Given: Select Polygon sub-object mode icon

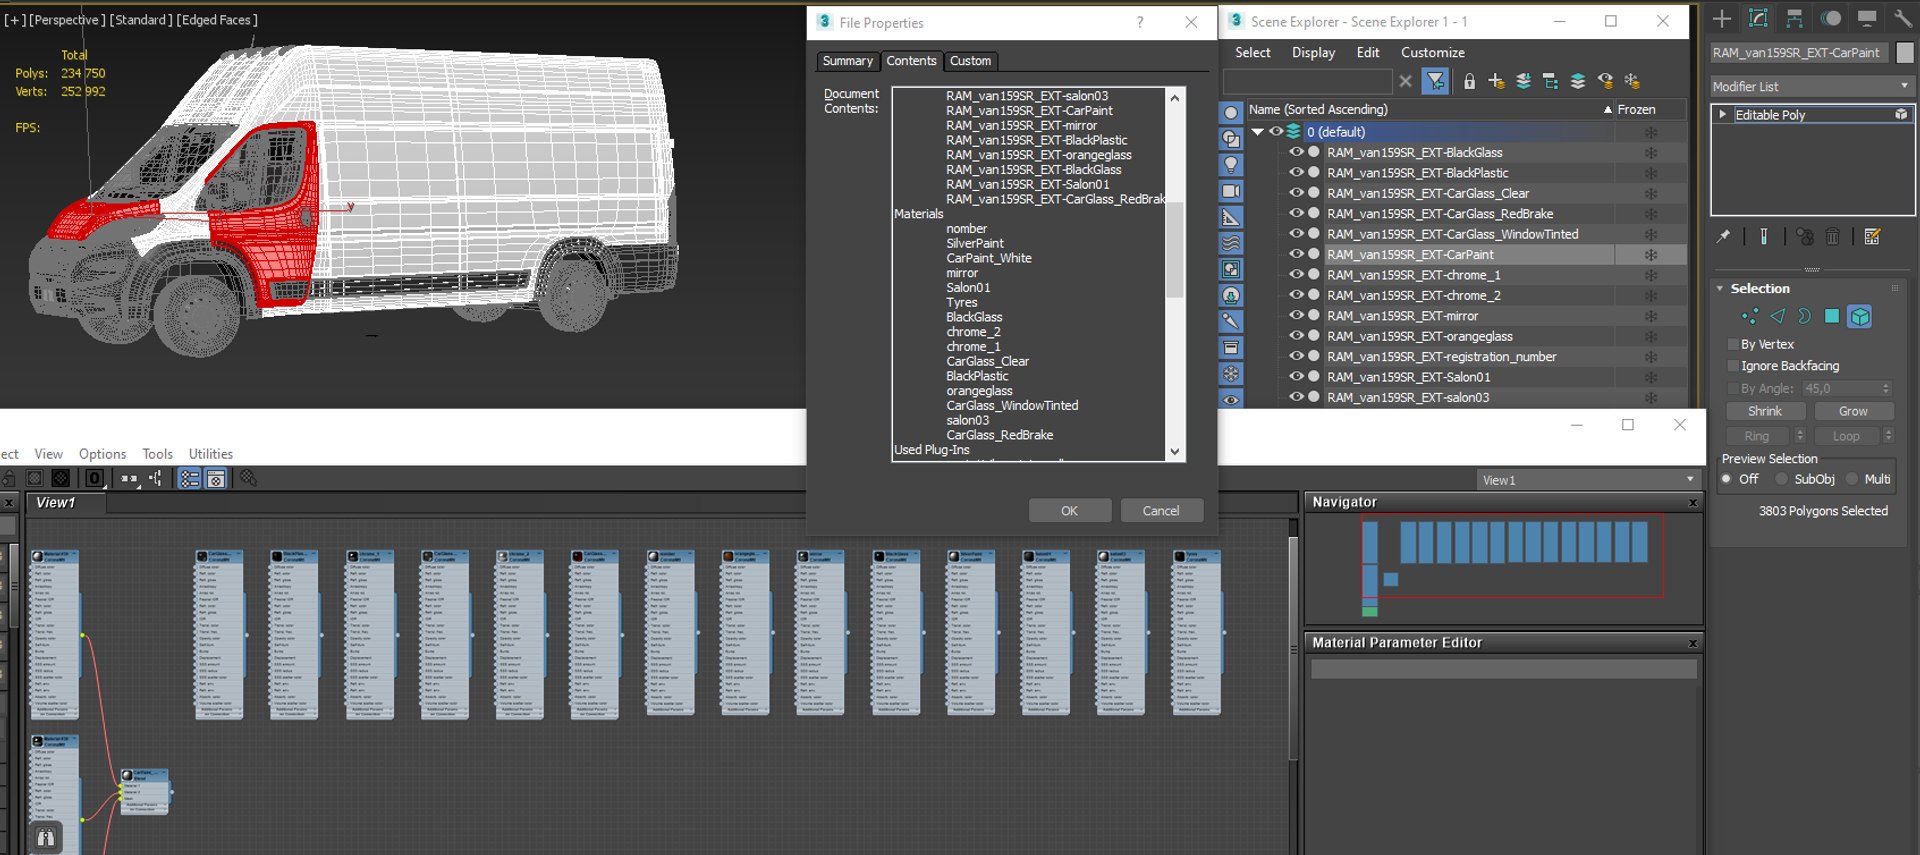Looking at the screenshot, I should click(1832, 316).
